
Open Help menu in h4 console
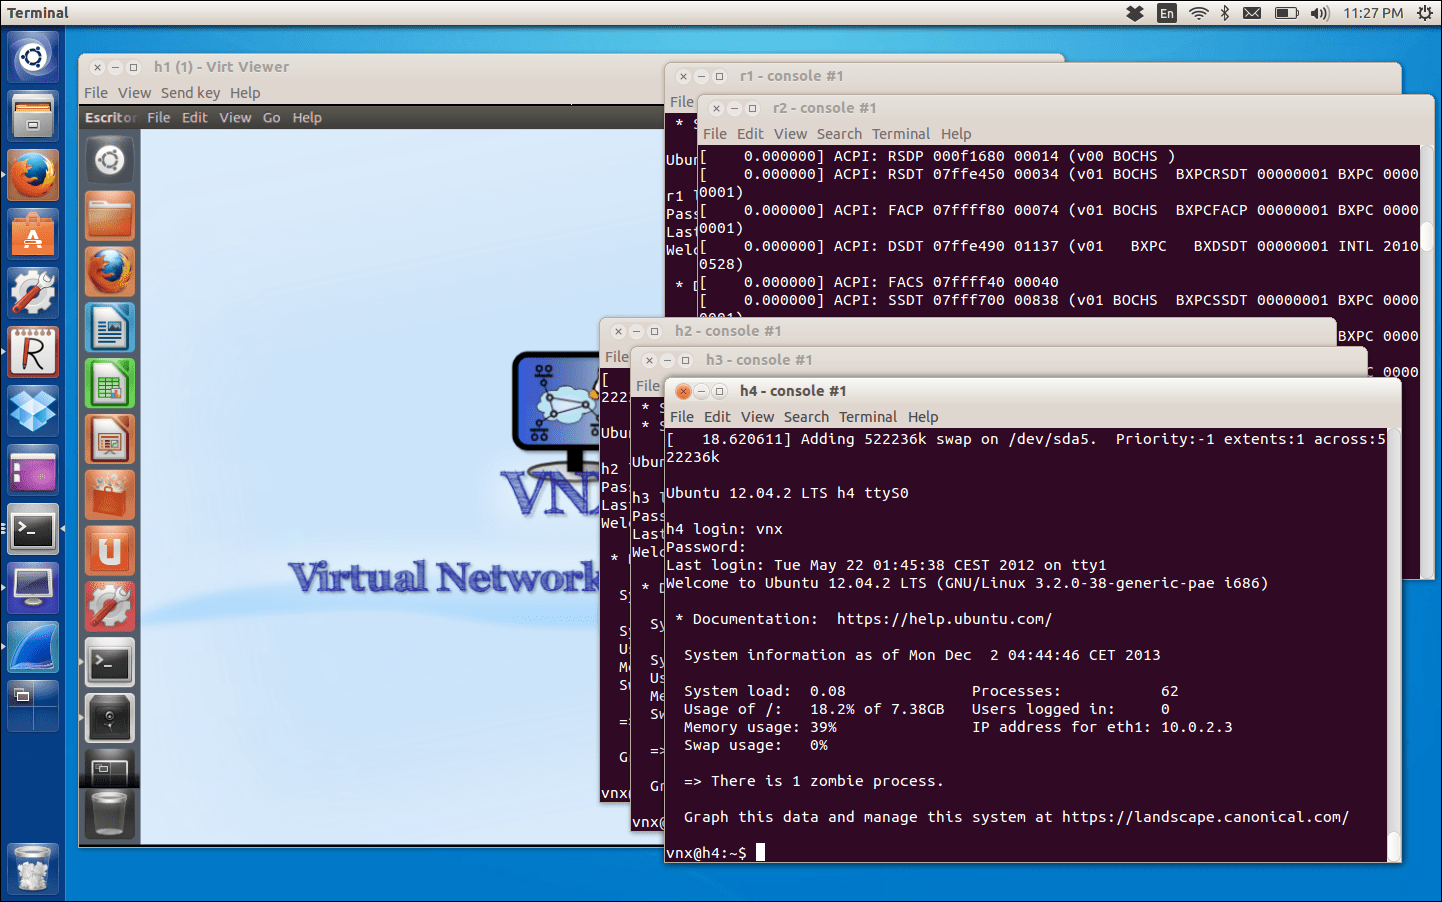923,417
